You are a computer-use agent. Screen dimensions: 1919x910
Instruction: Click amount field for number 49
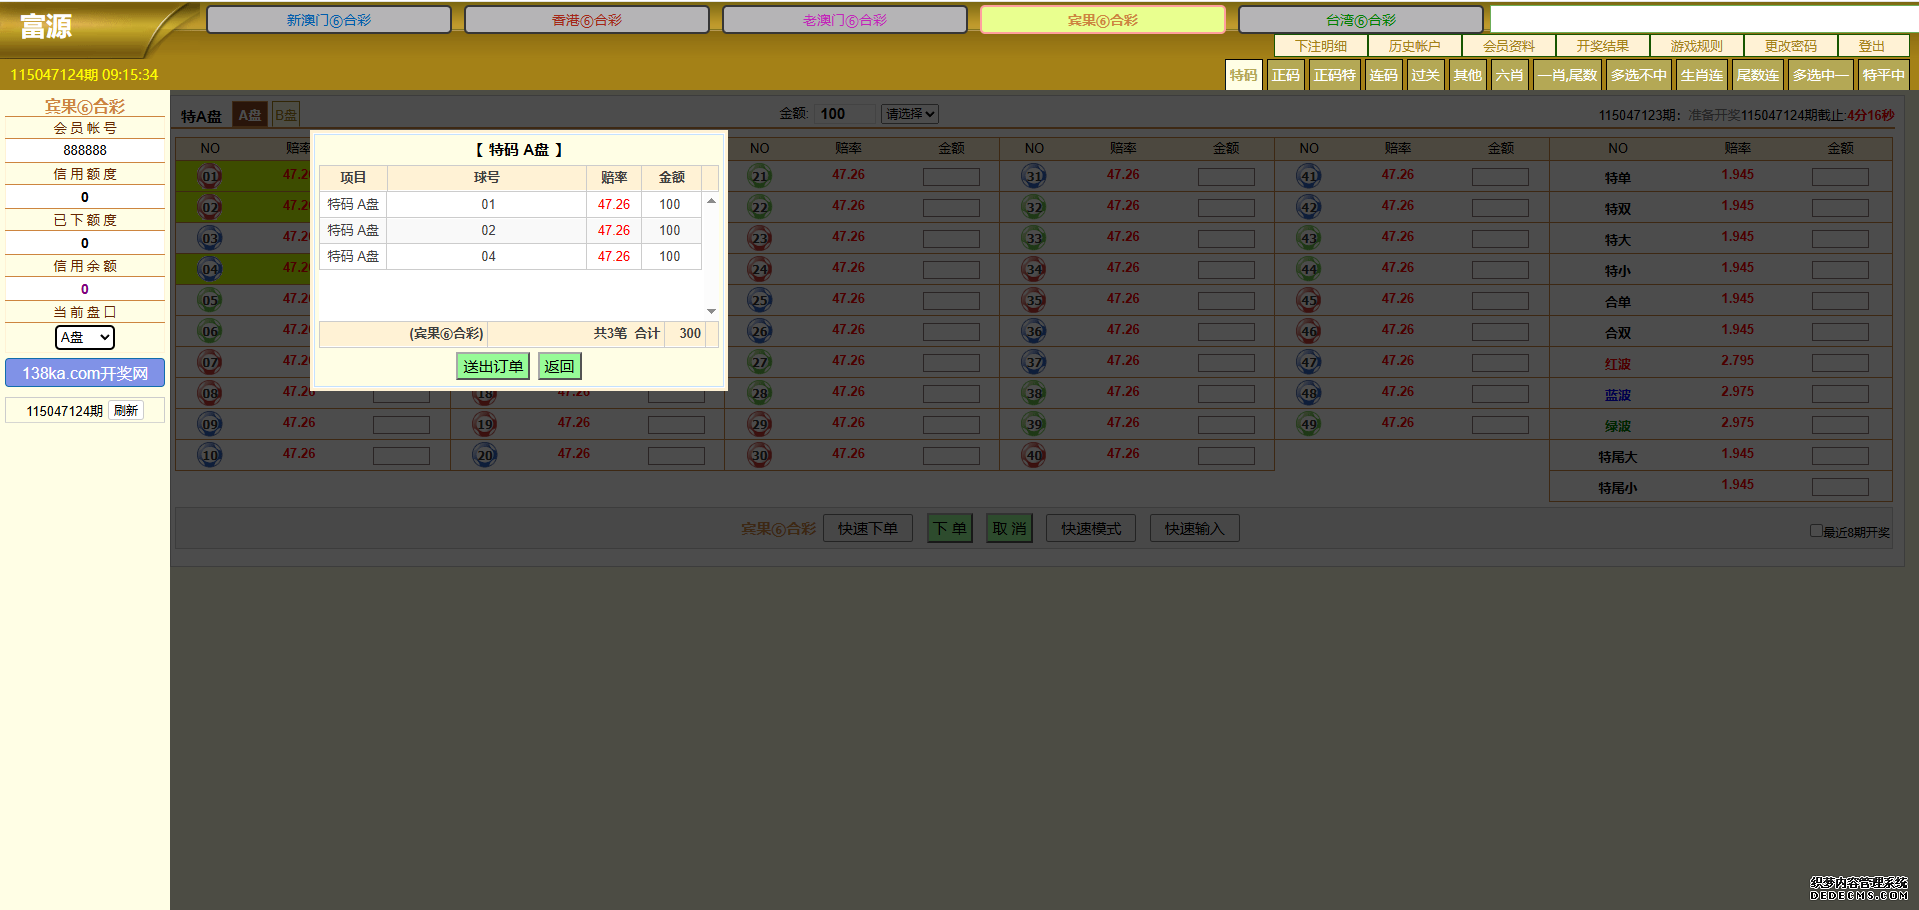pos(1500,425)
